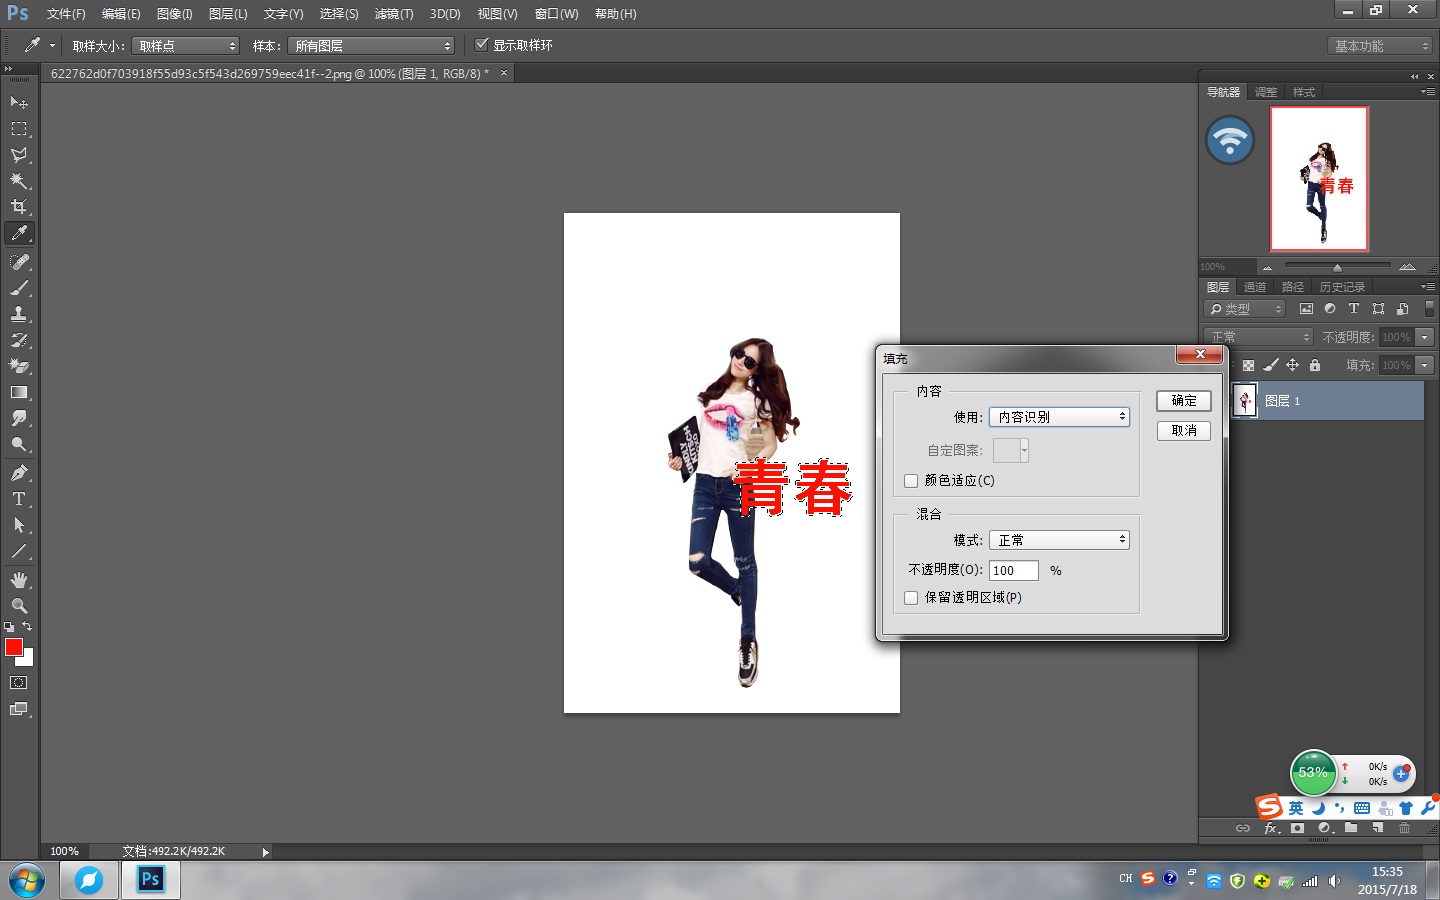Select the Dodge tool
The height and width of the screenshot is (900, 1440).
(19, 444)
